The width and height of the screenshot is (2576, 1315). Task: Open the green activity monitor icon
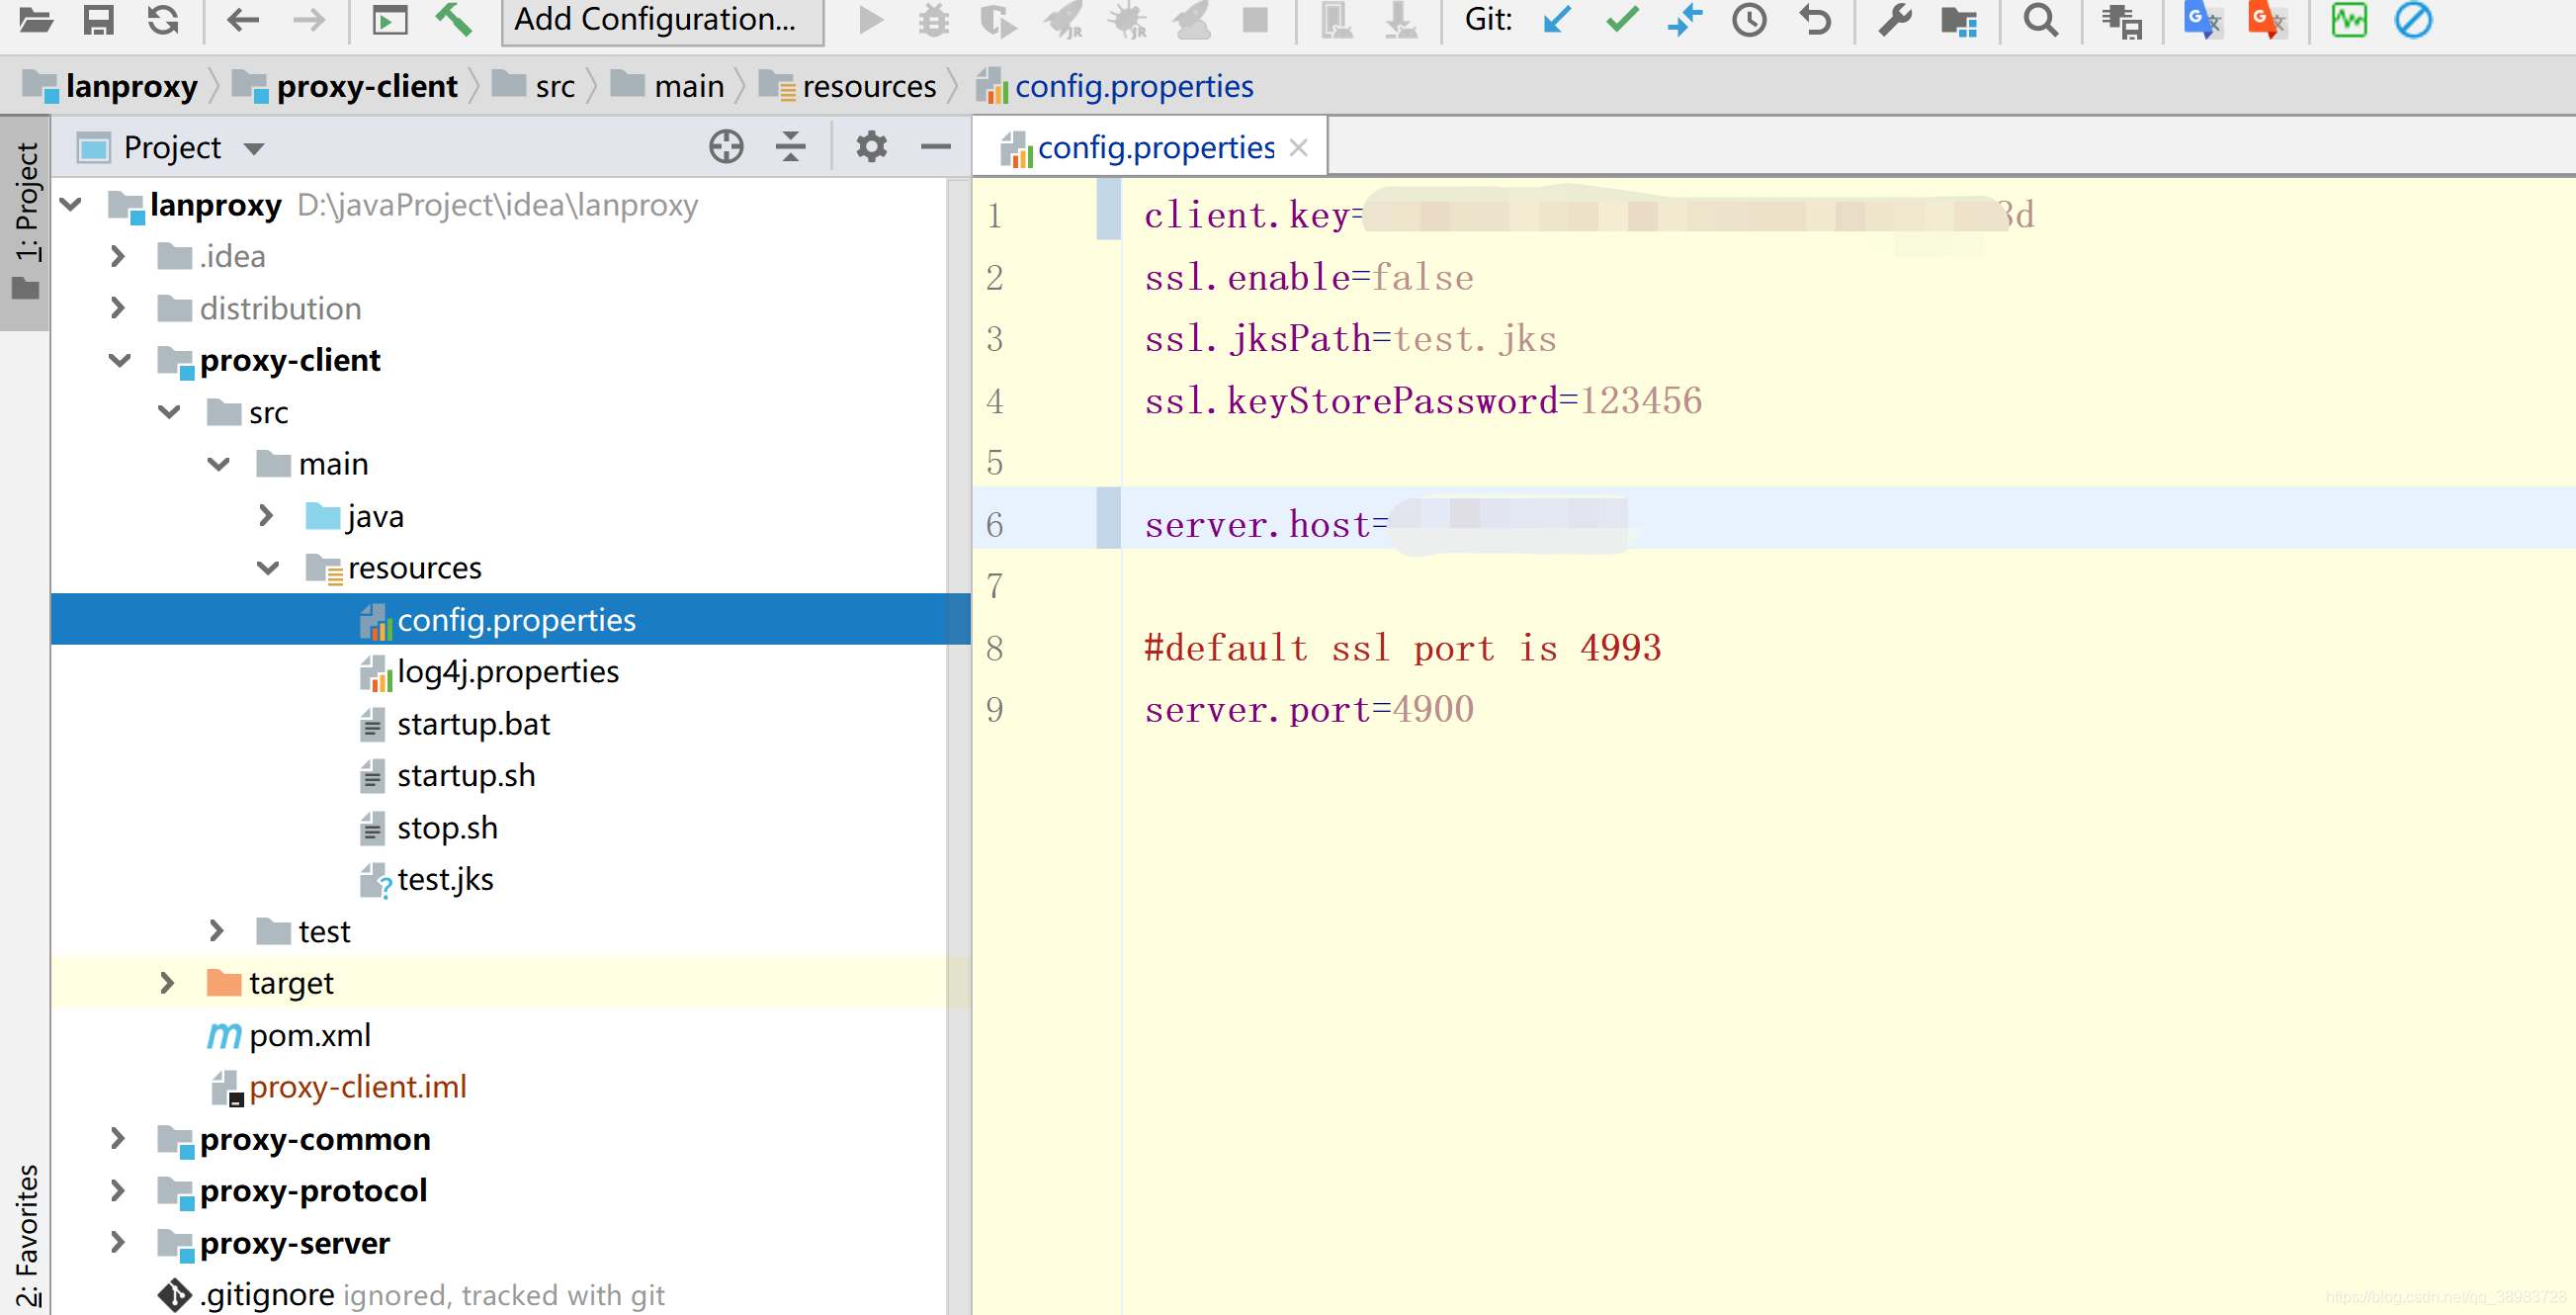point(2348,20)
